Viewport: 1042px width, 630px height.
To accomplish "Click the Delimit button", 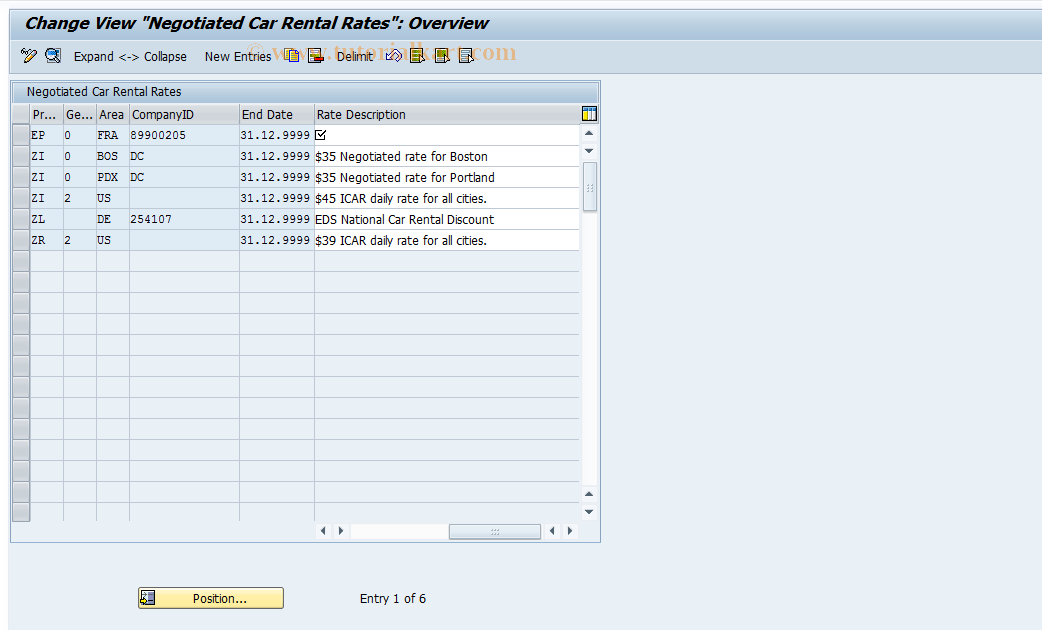I will (x=354, y=56).
